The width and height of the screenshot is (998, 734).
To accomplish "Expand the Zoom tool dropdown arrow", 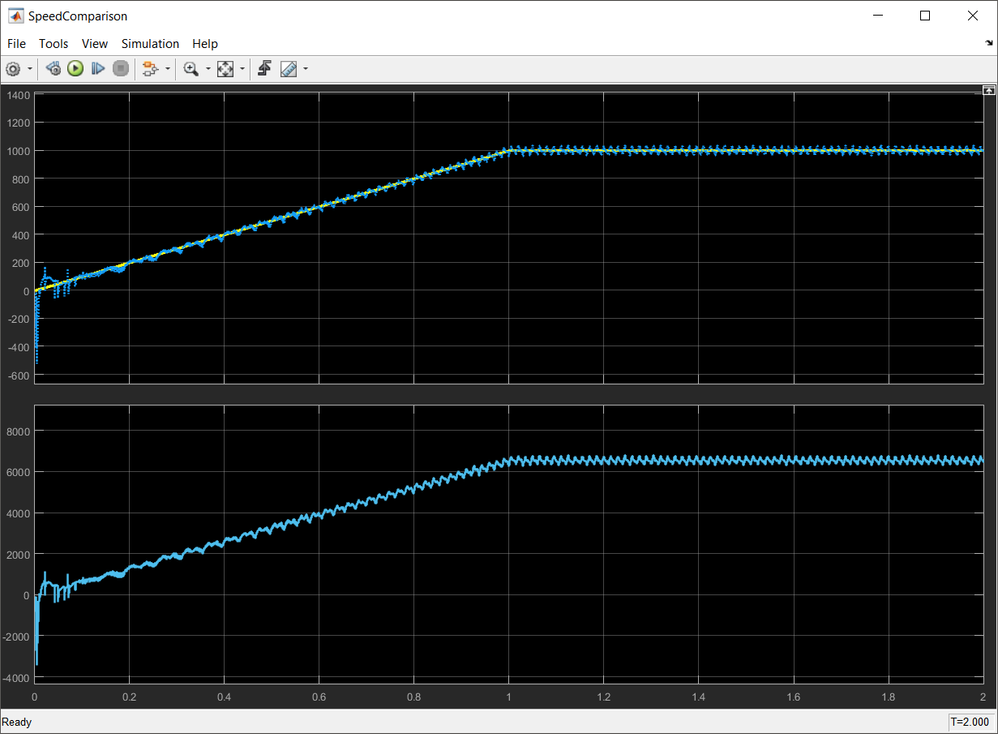I will [207, 69].
